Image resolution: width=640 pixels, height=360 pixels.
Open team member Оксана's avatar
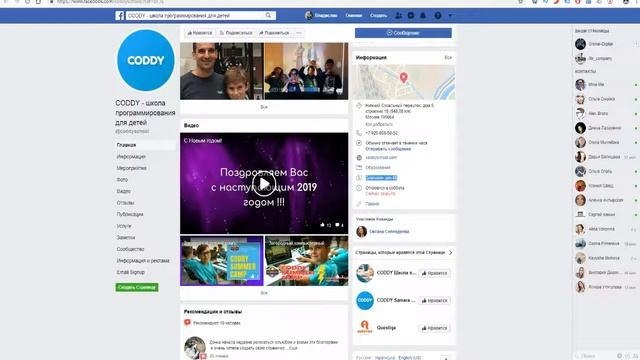(x=361, y=231)
